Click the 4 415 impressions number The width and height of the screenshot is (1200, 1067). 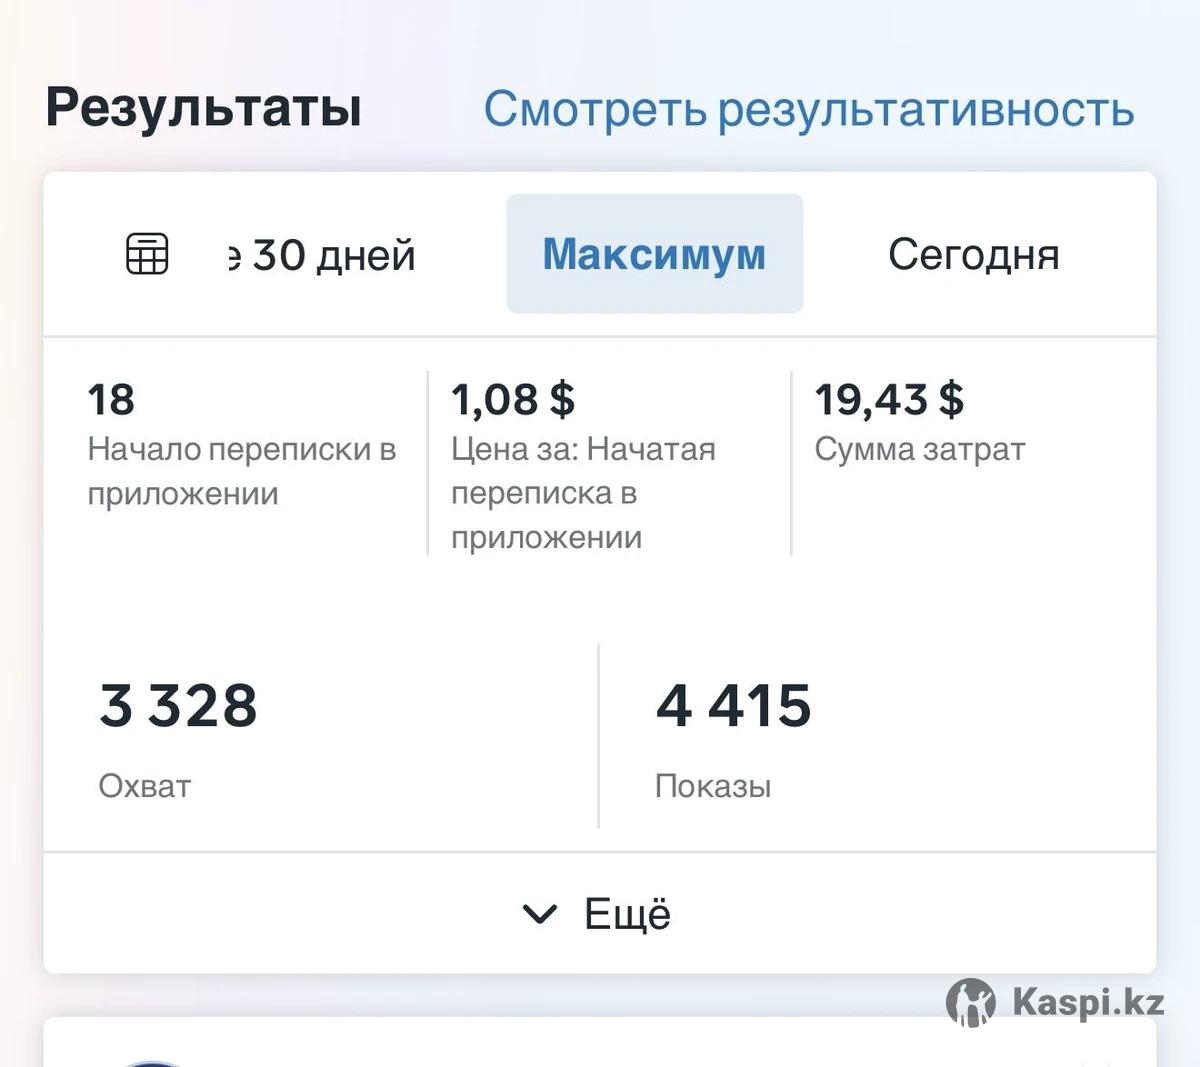(733, 705)
